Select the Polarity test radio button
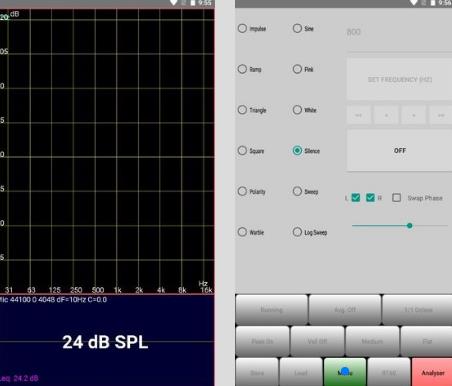Image resolution: width=452 pixels, height=386 pixels. pos(242,191)
